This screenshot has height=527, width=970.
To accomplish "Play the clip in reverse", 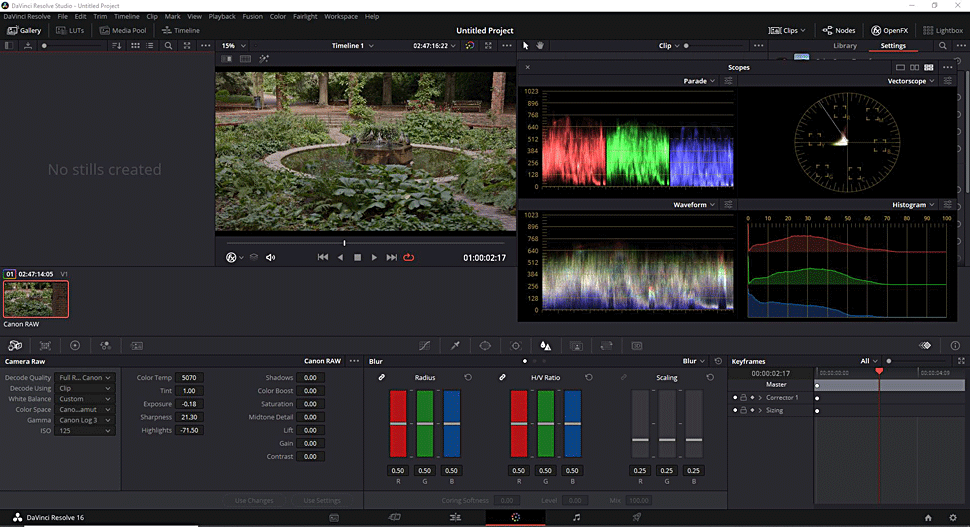I will click(x=340, y=257).
